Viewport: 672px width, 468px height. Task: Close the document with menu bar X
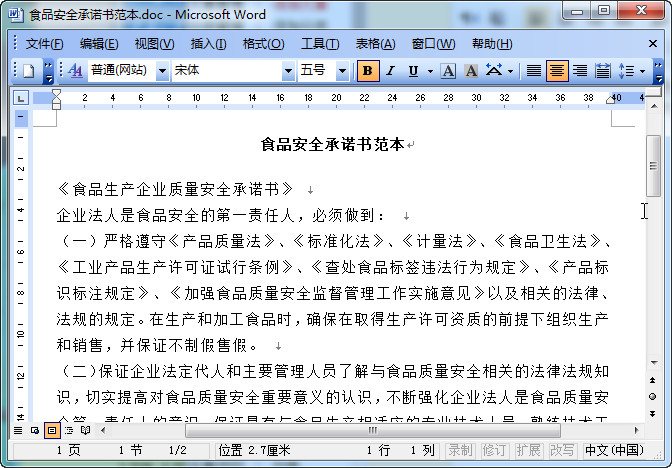(x=653, y=43)
